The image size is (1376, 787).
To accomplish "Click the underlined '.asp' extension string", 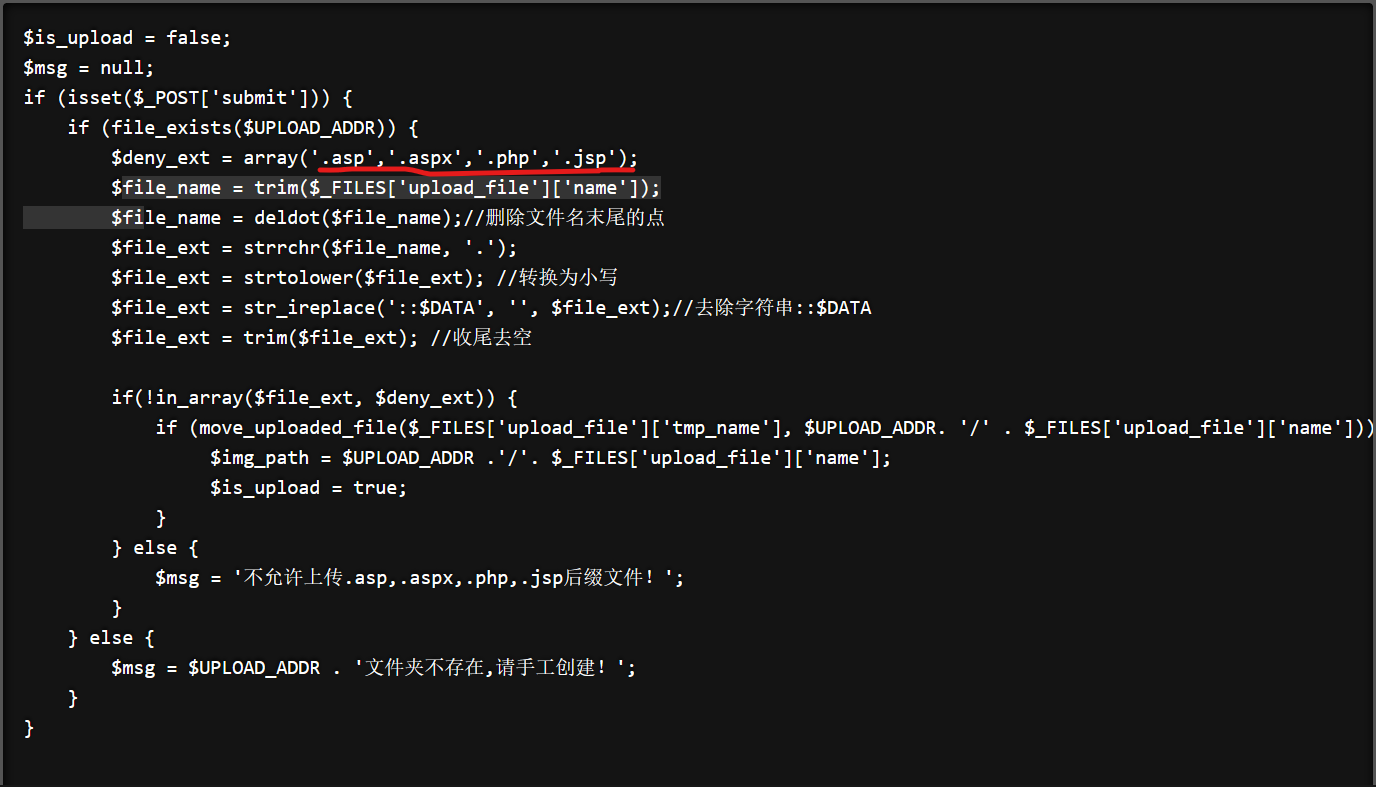I will click(343, 158).
